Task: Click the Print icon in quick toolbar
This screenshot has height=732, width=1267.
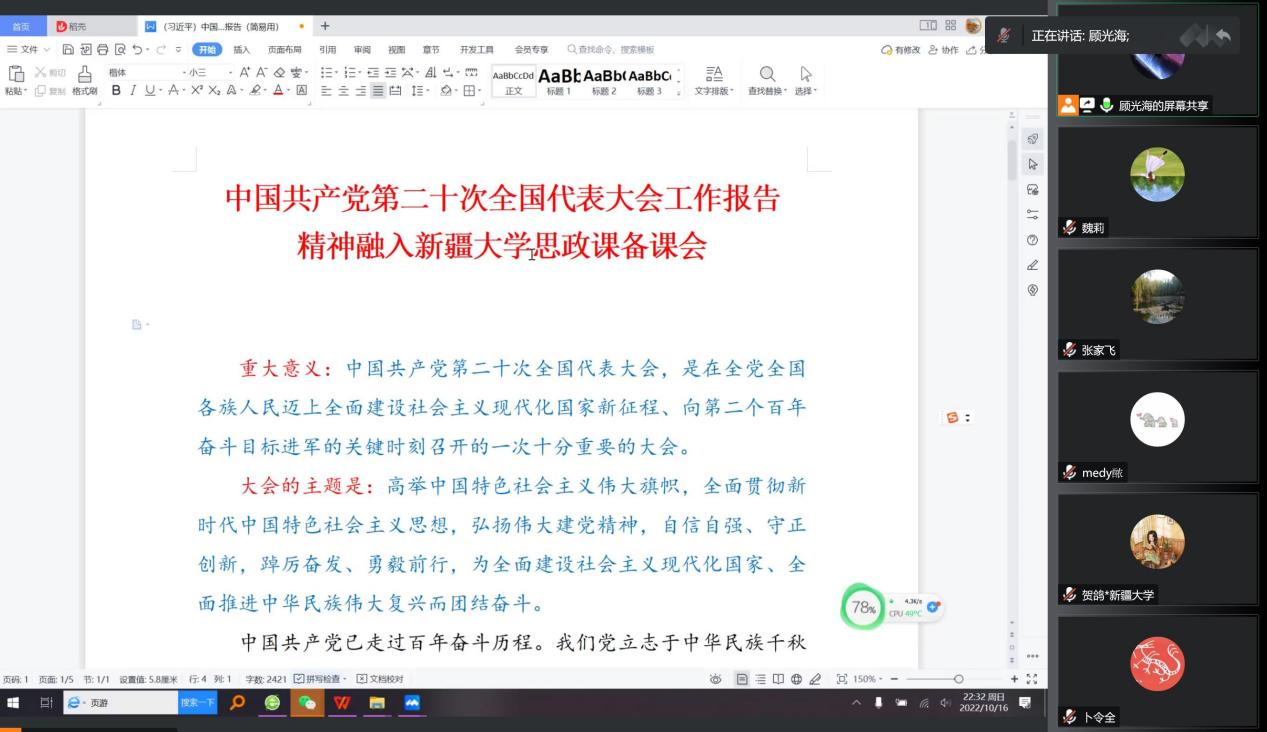Action: coord(102,49)
